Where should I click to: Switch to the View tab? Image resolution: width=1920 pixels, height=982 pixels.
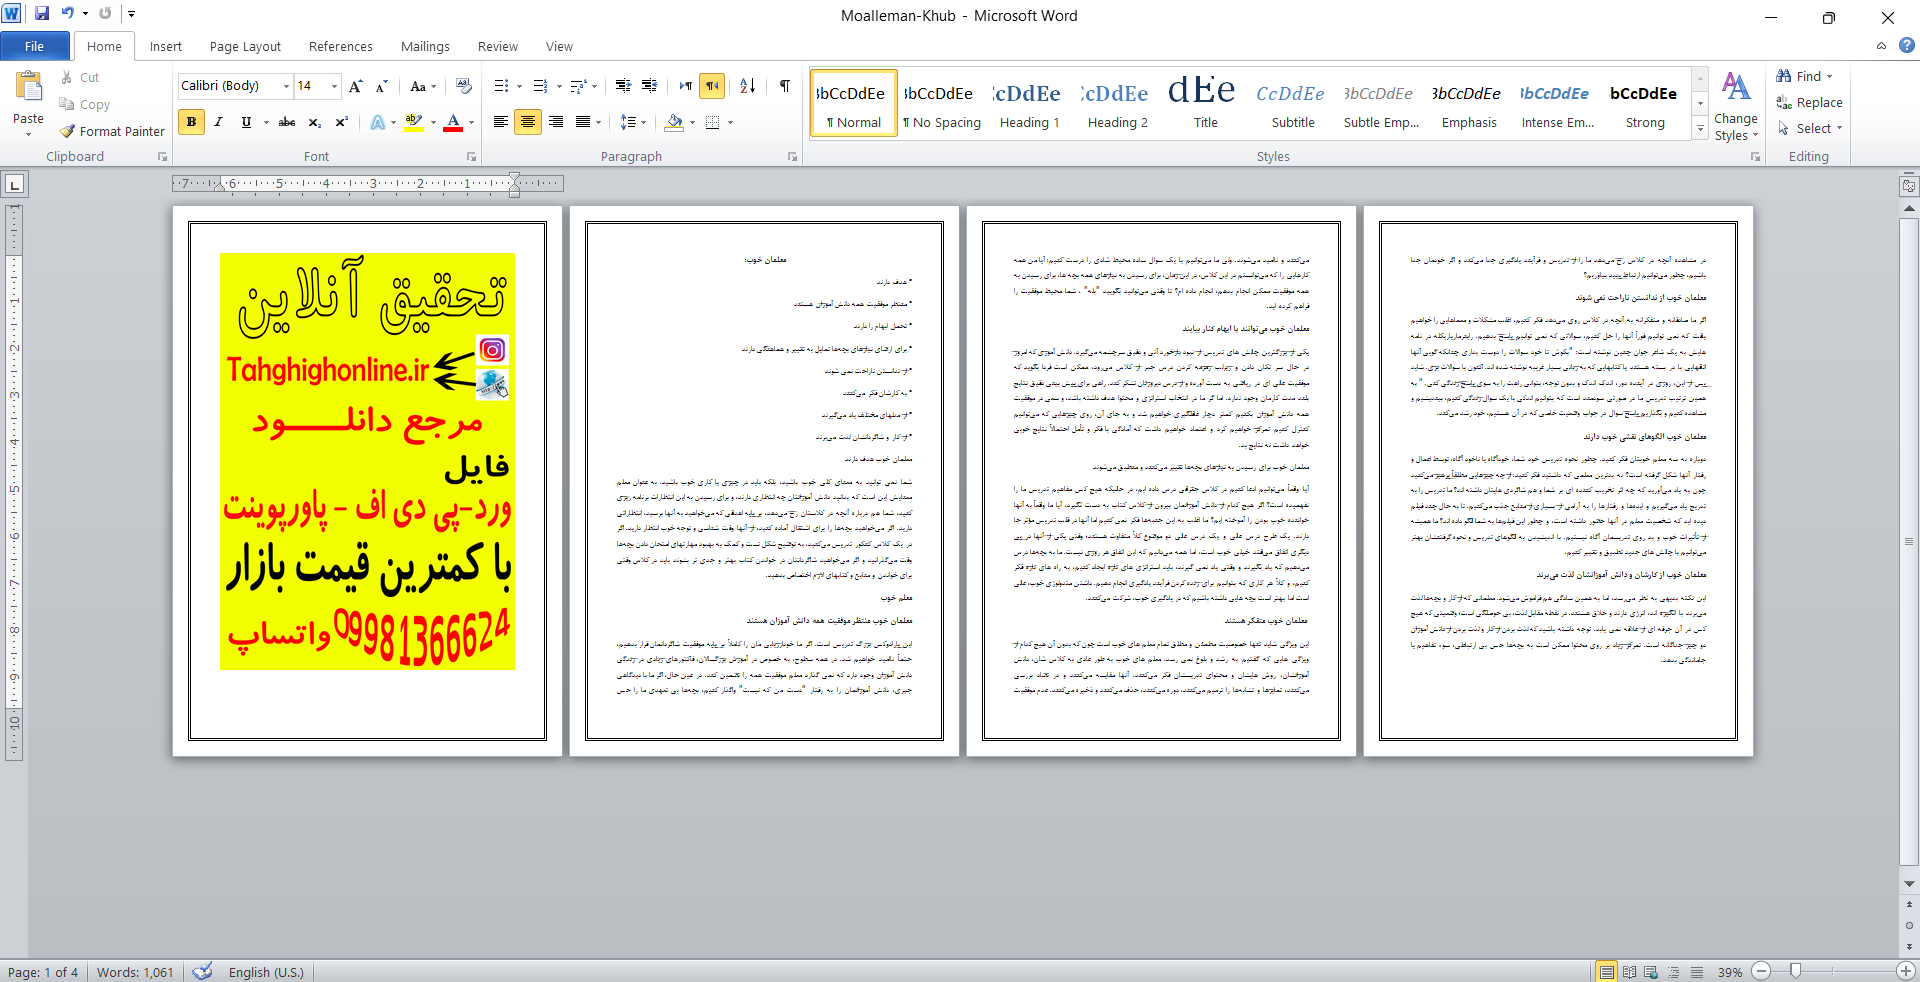click(x=559, y=46)
